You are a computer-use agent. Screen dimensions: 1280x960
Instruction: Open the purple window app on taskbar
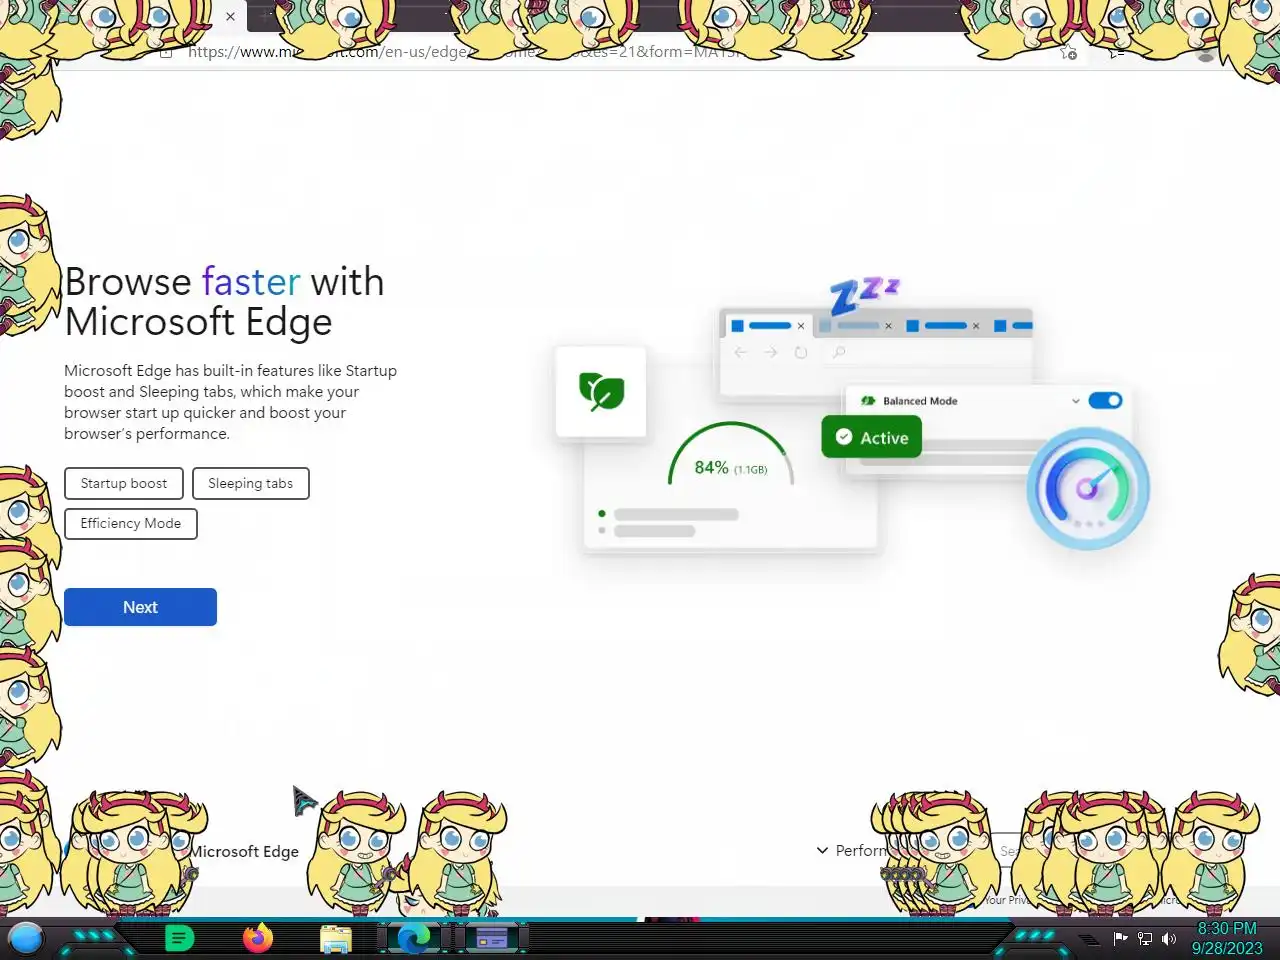491,938
